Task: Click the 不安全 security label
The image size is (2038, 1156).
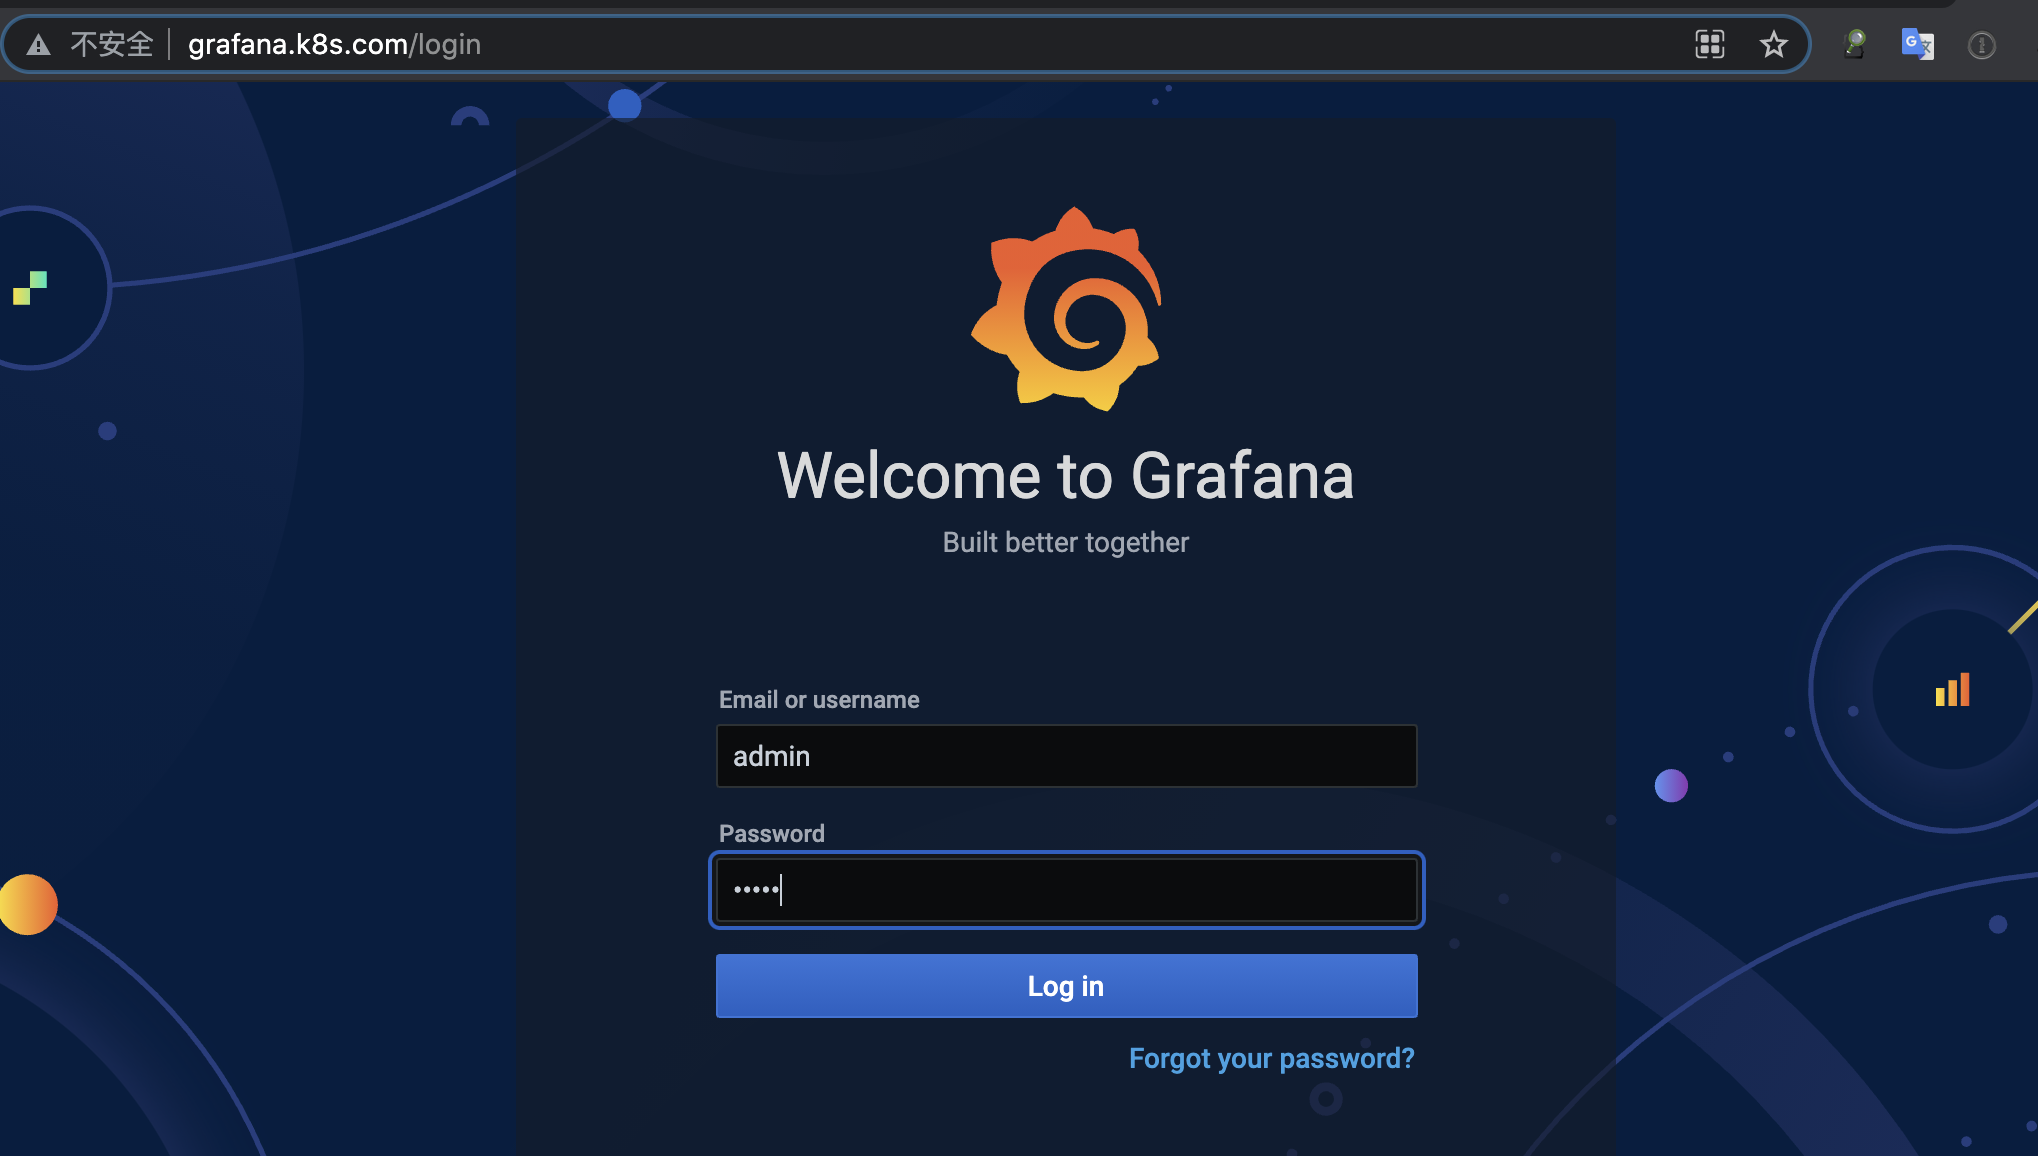Action: [111, 45]
